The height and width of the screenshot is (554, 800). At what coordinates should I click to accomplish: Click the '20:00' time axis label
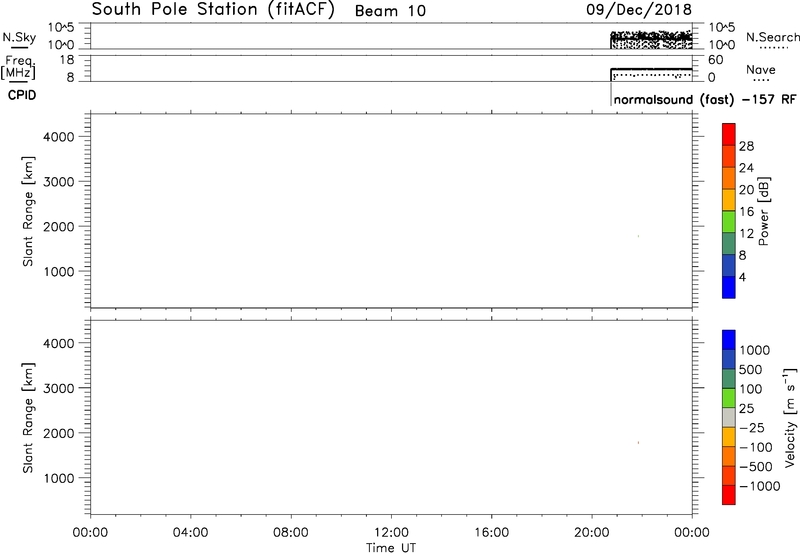pos(592,533)
